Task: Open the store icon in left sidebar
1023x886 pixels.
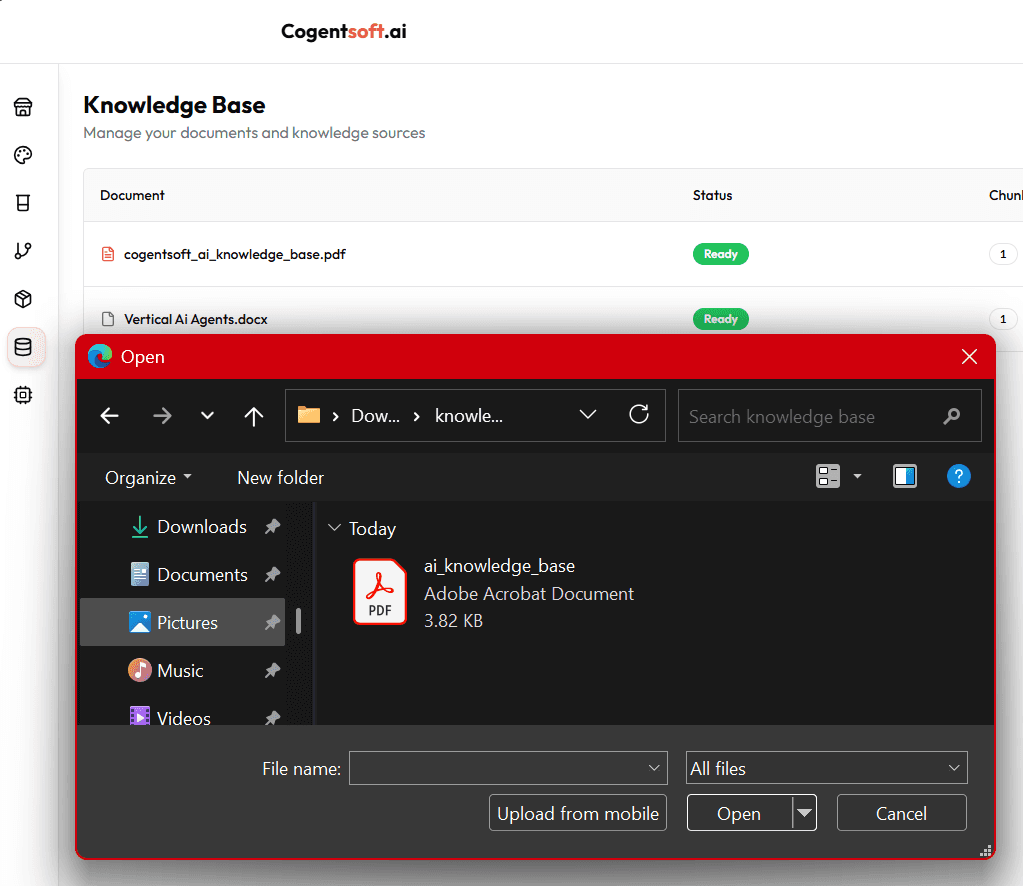Action: pos(23,107)
